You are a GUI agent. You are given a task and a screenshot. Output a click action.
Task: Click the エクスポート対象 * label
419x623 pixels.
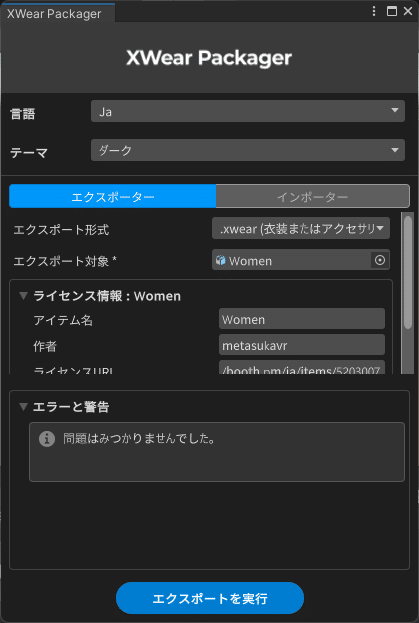point(65,261)
